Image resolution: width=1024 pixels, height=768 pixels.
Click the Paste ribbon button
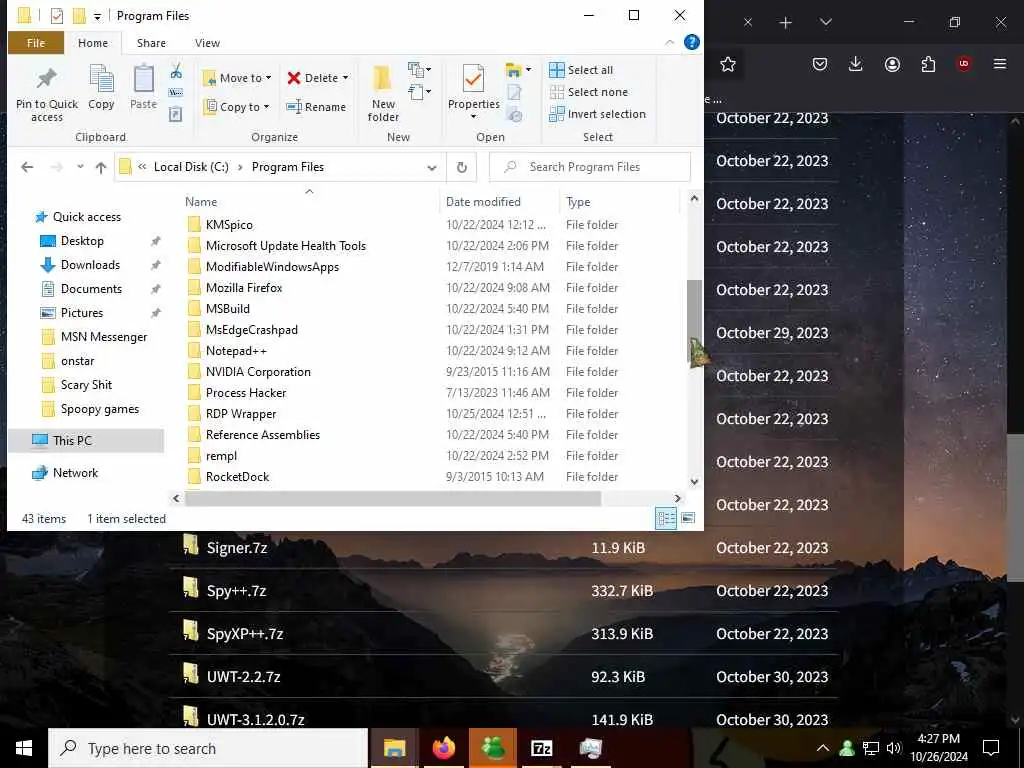(144, 88)
